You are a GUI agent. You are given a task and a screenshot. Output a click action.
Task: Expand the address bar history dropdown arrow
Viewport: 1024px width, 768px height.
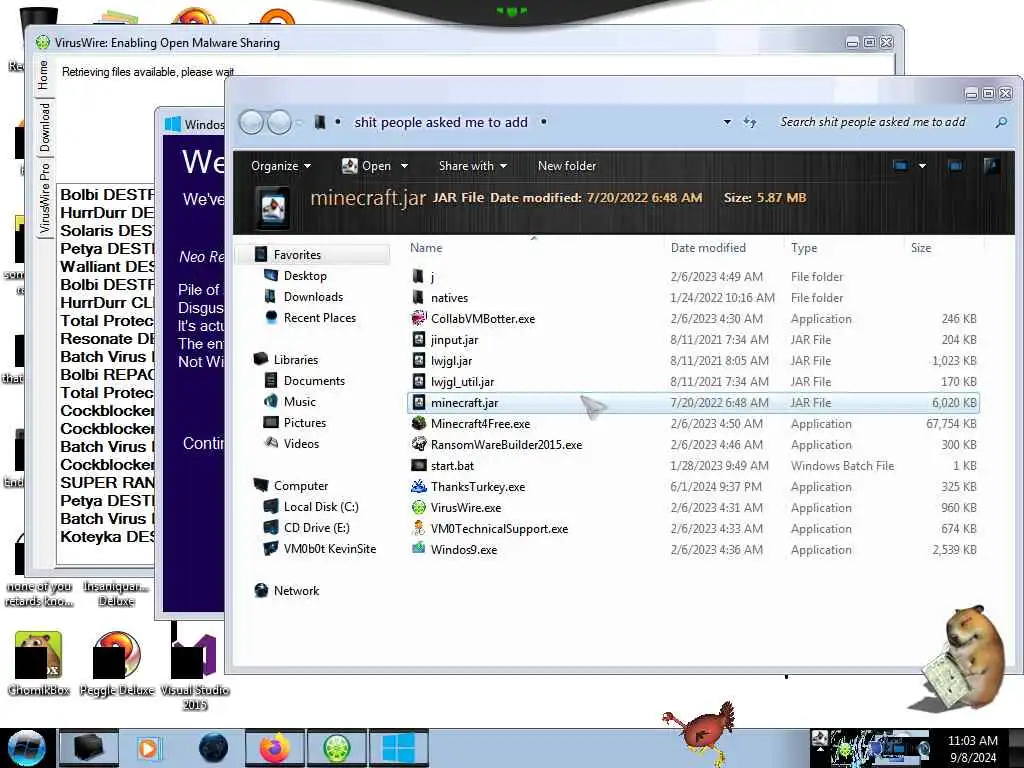727,122
